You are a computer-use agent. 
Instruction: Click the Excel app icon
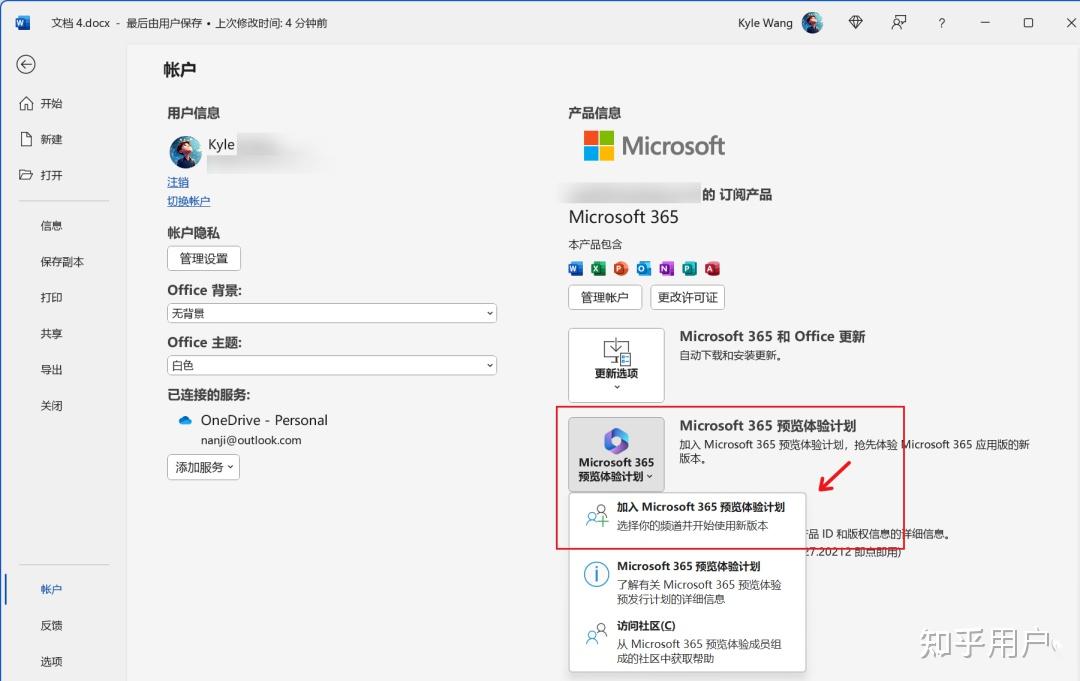click(598, 269)
